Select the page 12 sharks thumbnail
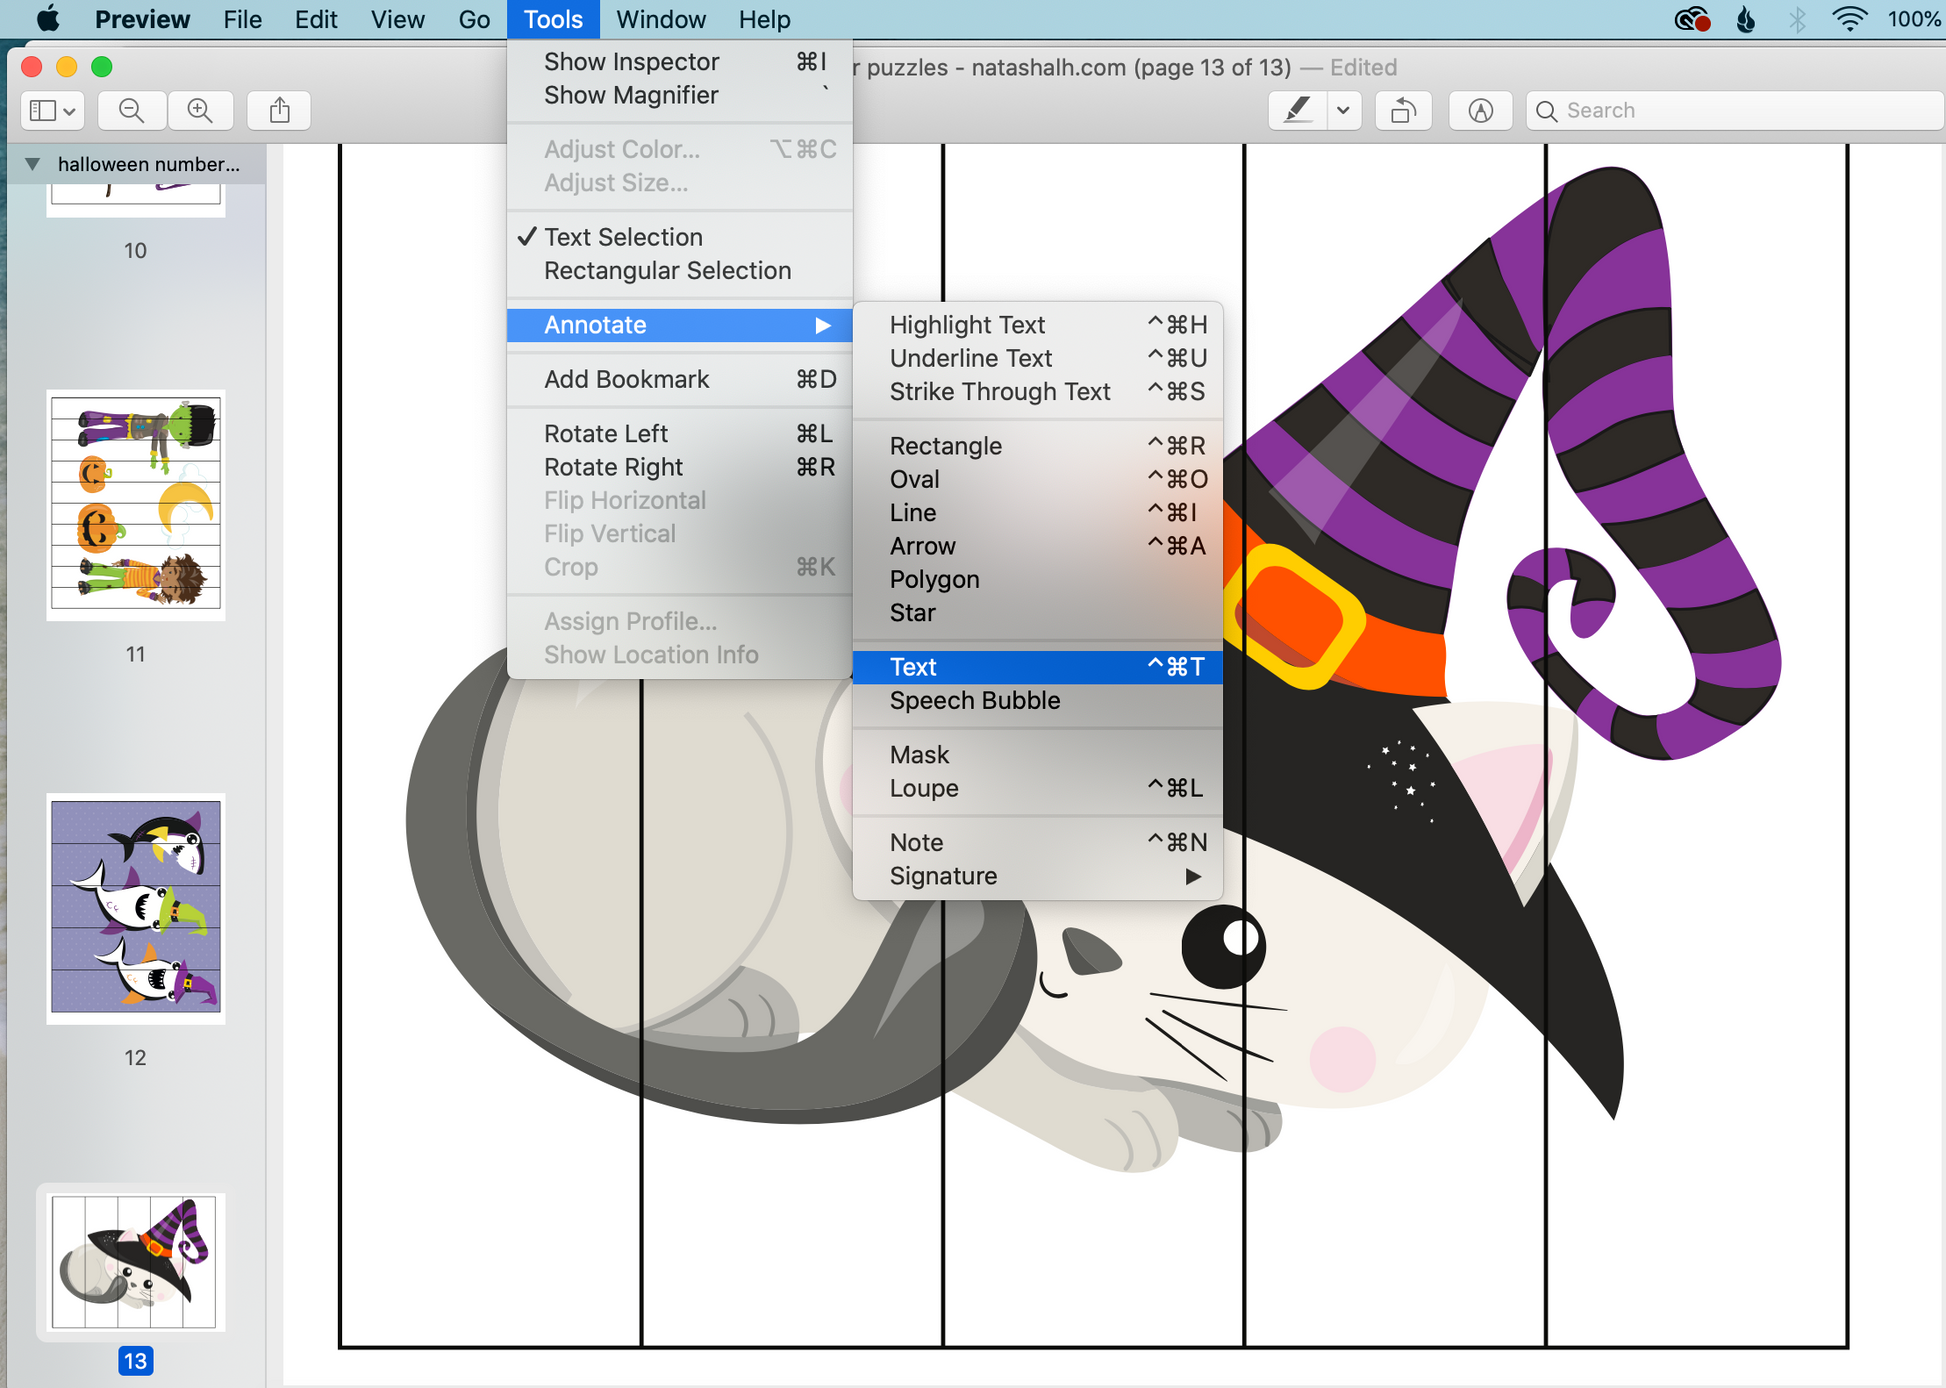The image size is (1946, 1388). 136,907
